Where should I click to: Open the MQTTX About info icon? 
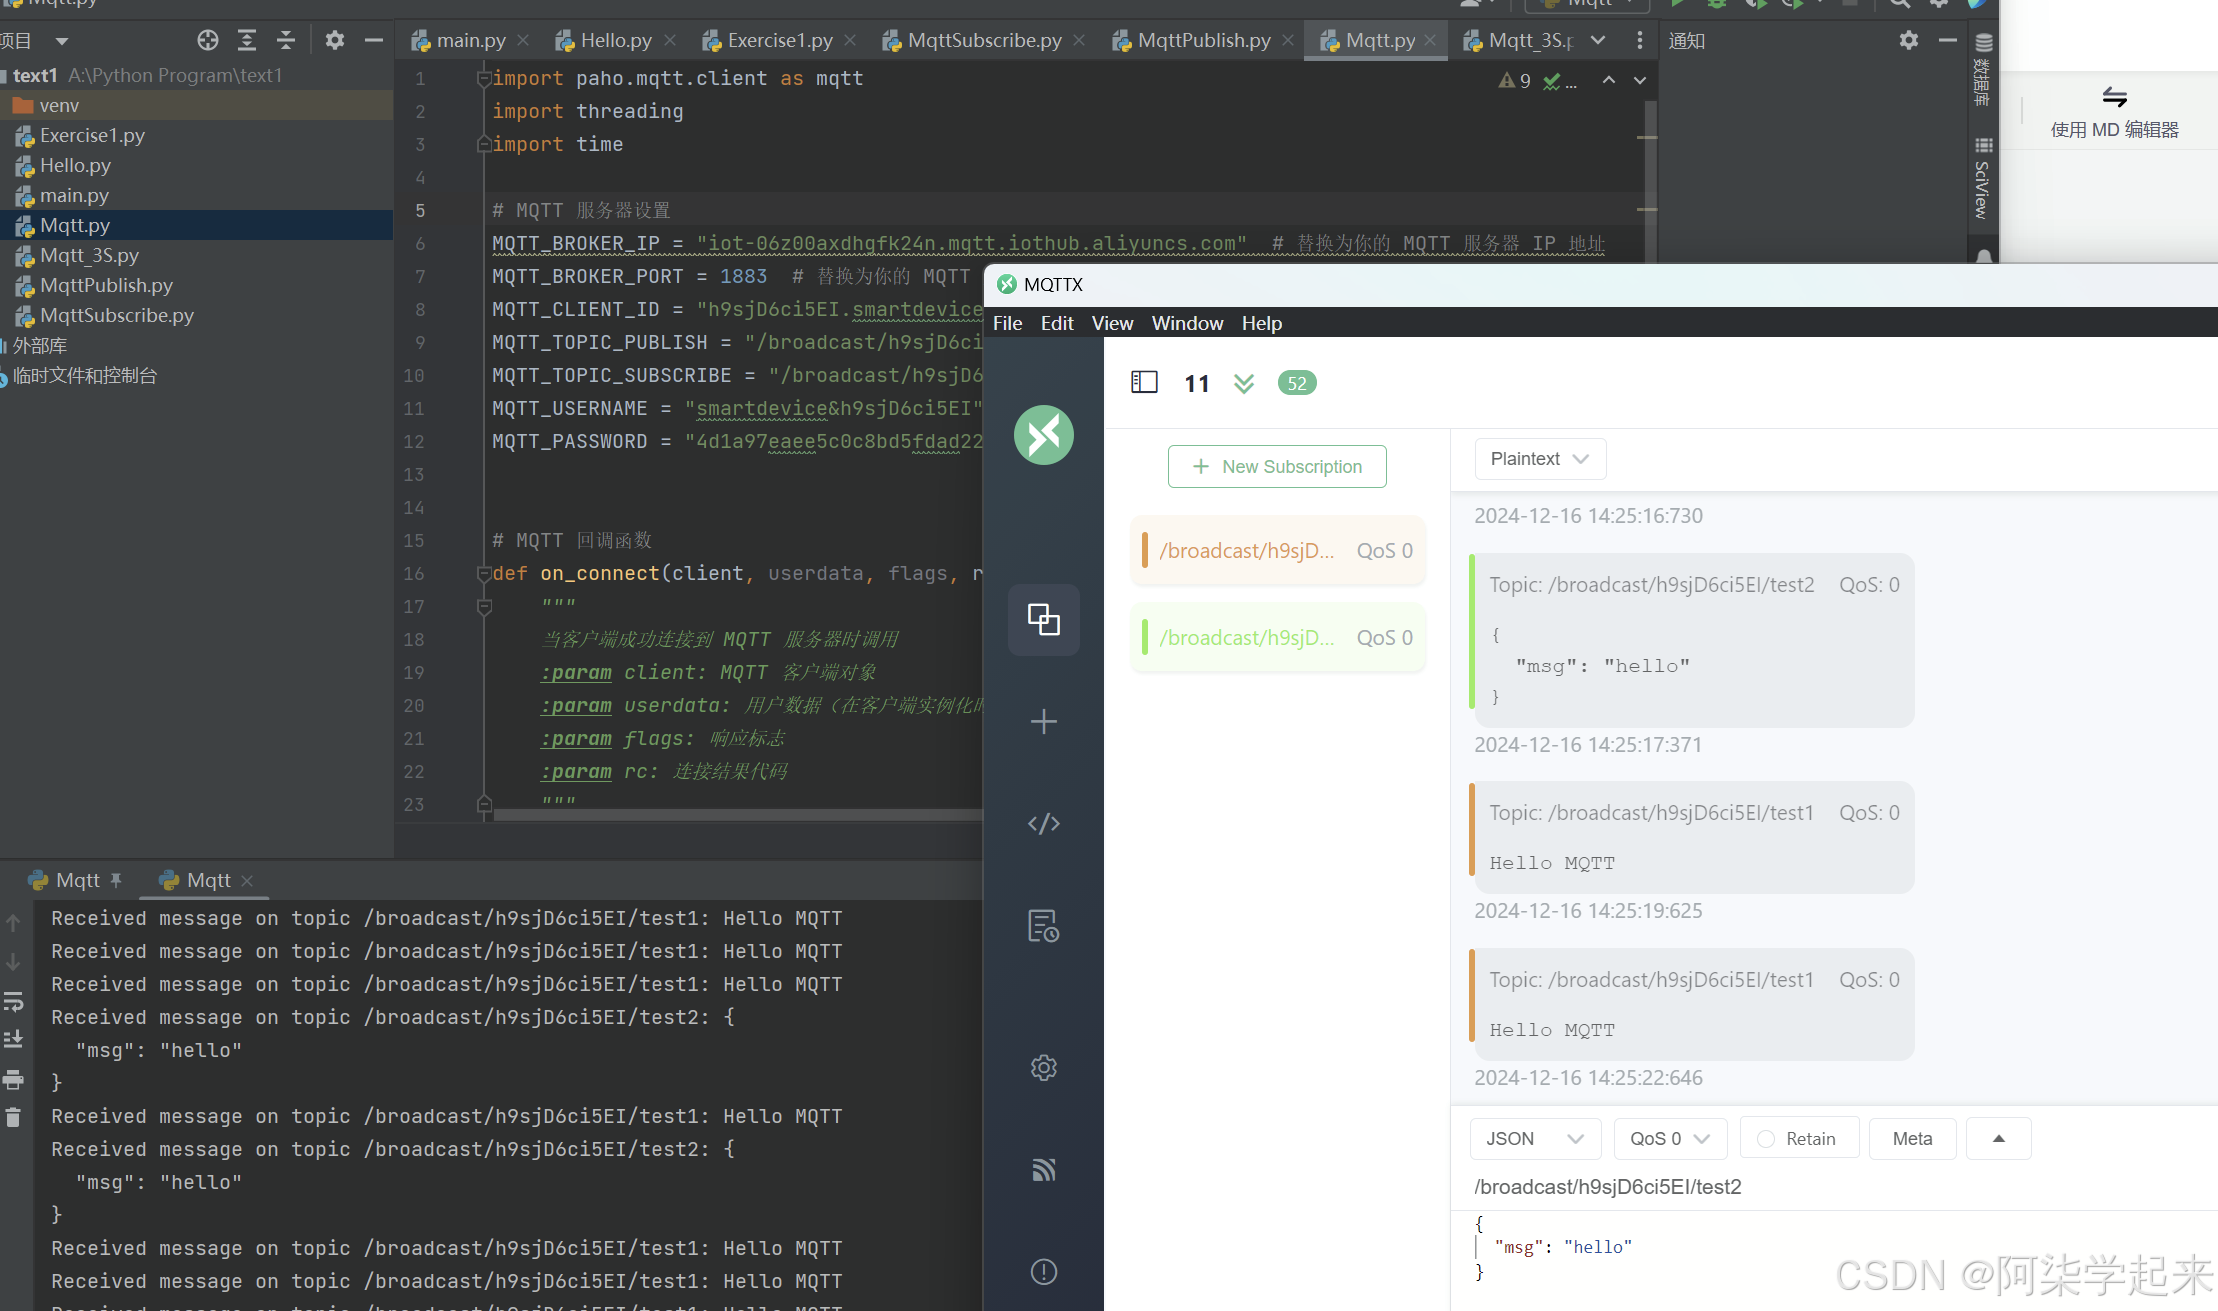pos(1043,1272)
